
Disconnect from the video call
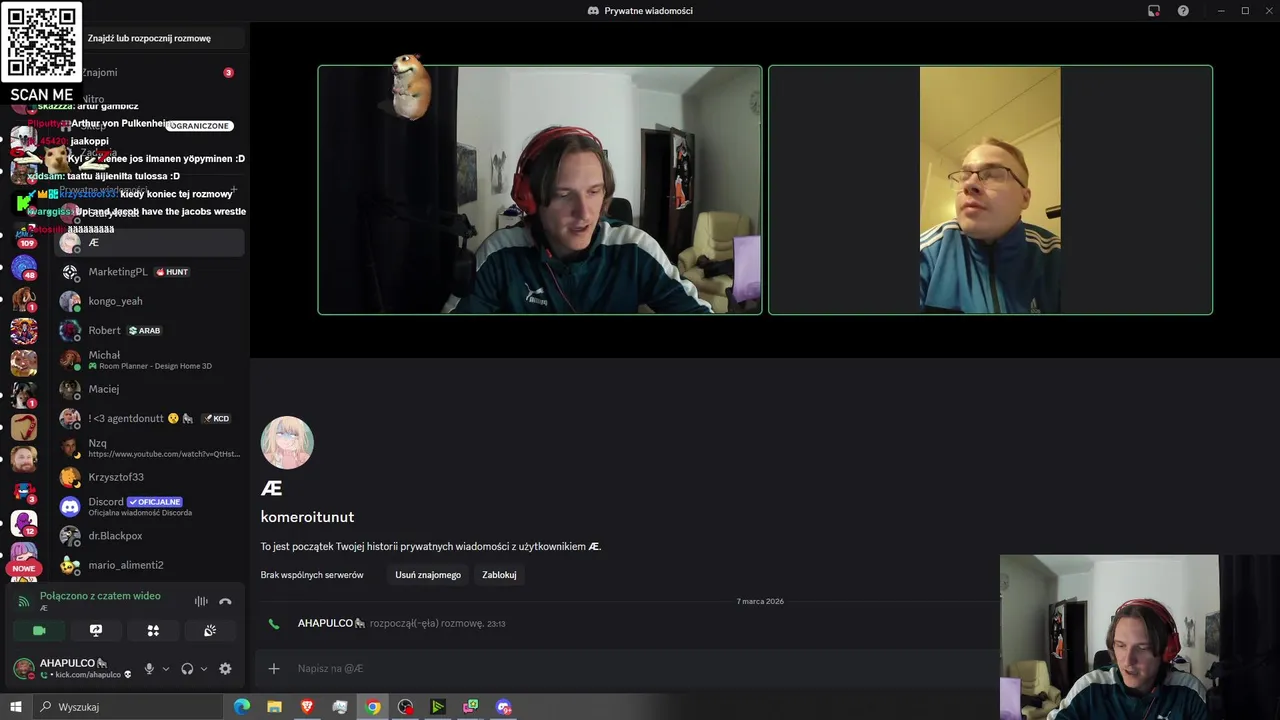click(x=225, y=601)
